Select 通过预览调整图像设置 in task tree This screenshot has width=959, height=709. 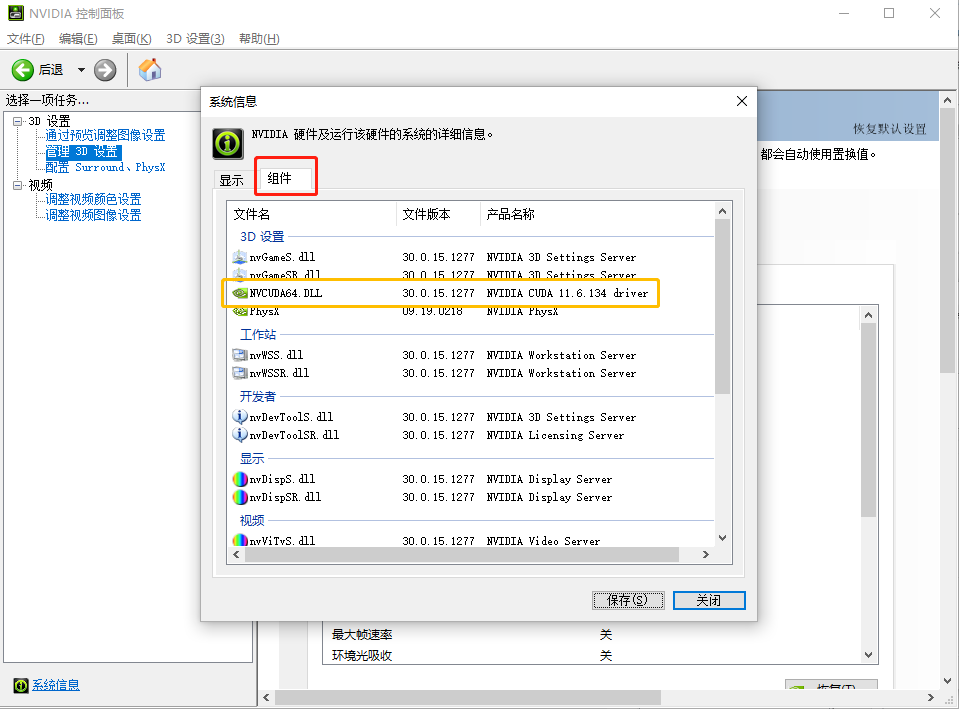click(105, 135)
